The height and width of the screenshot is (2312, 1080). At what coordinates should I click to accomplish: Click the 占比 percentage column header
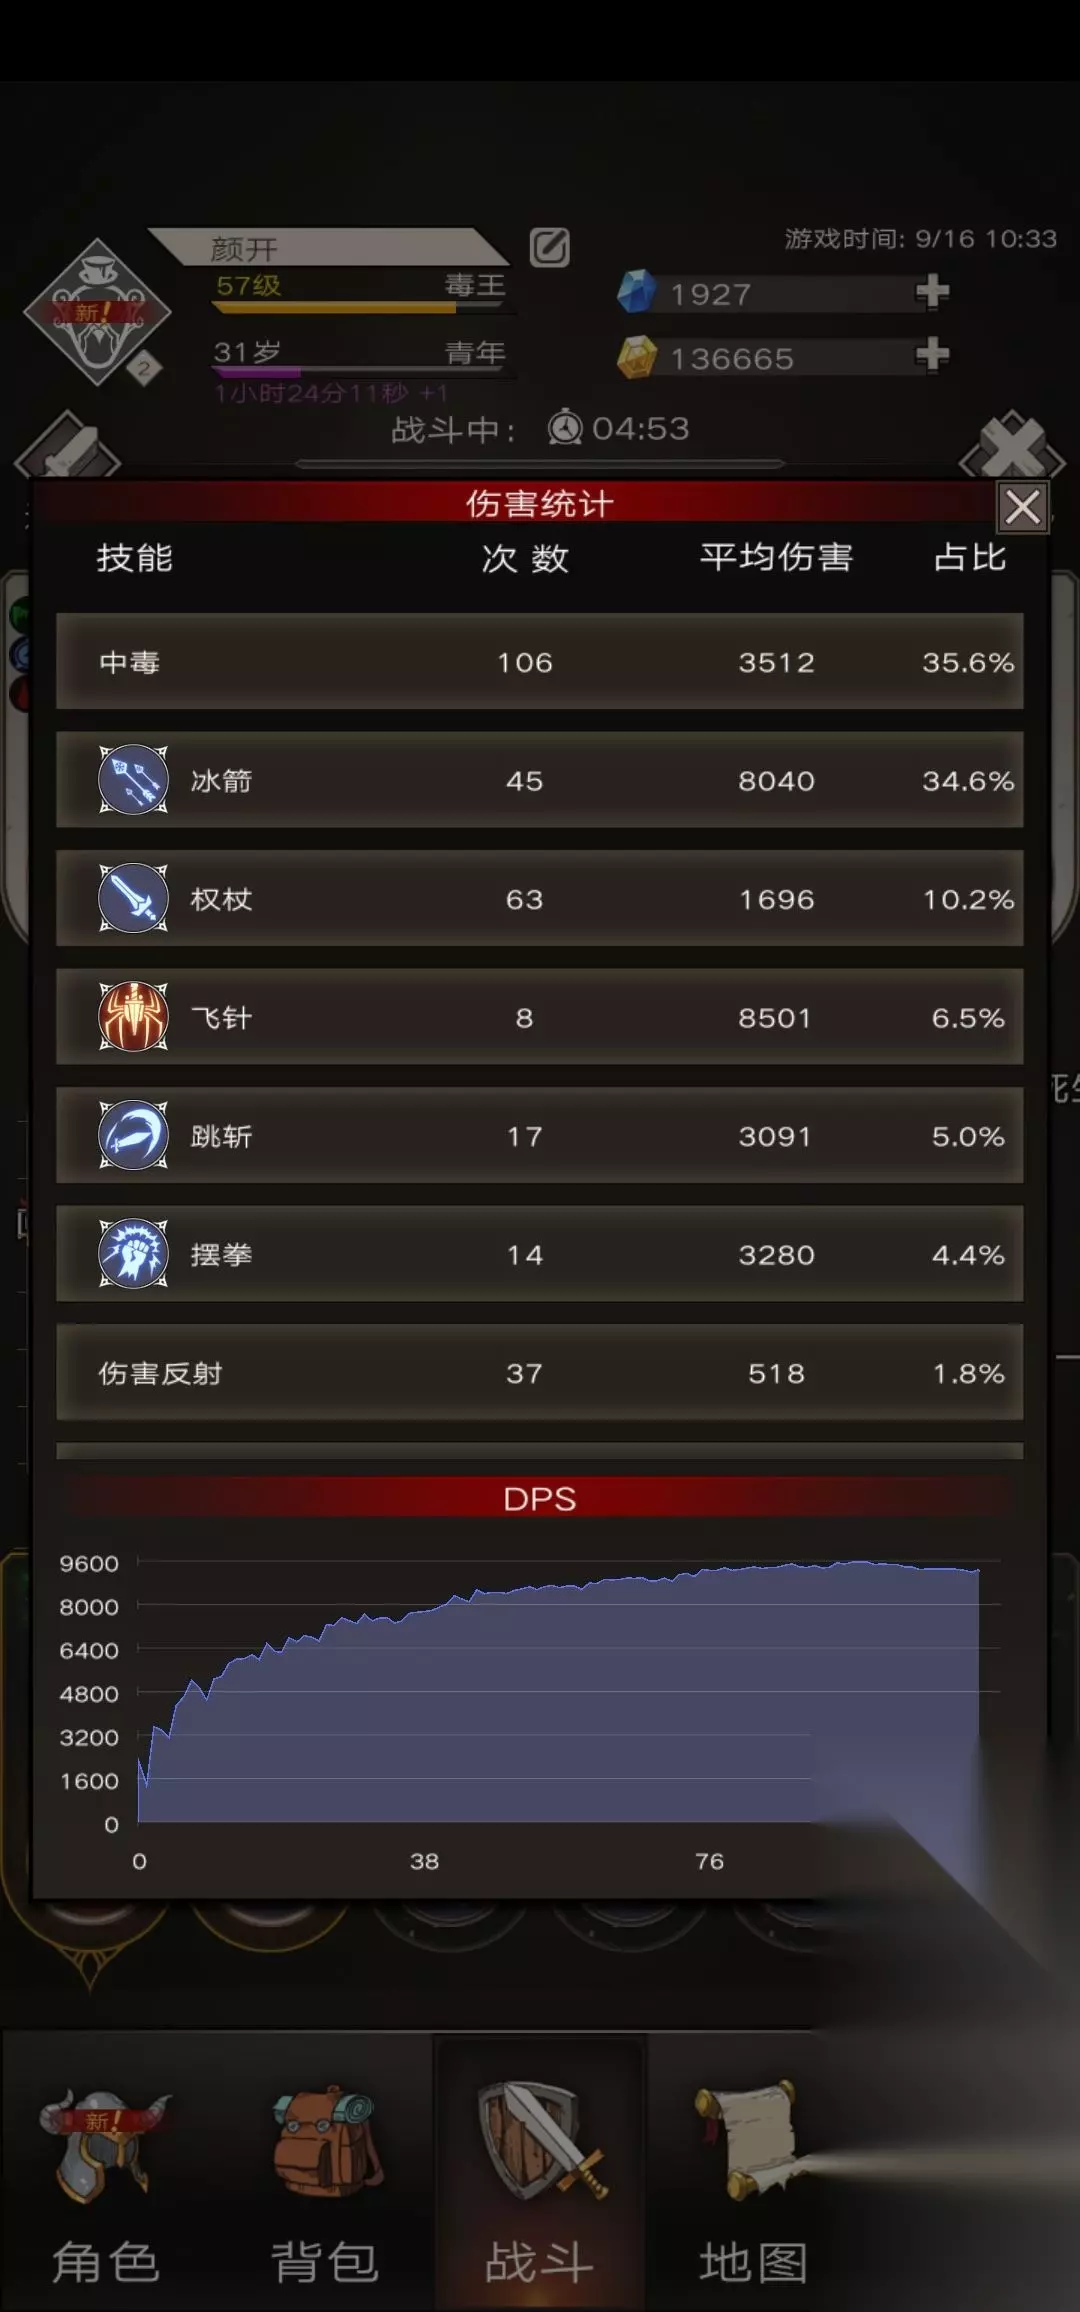[x=970, y=557]
